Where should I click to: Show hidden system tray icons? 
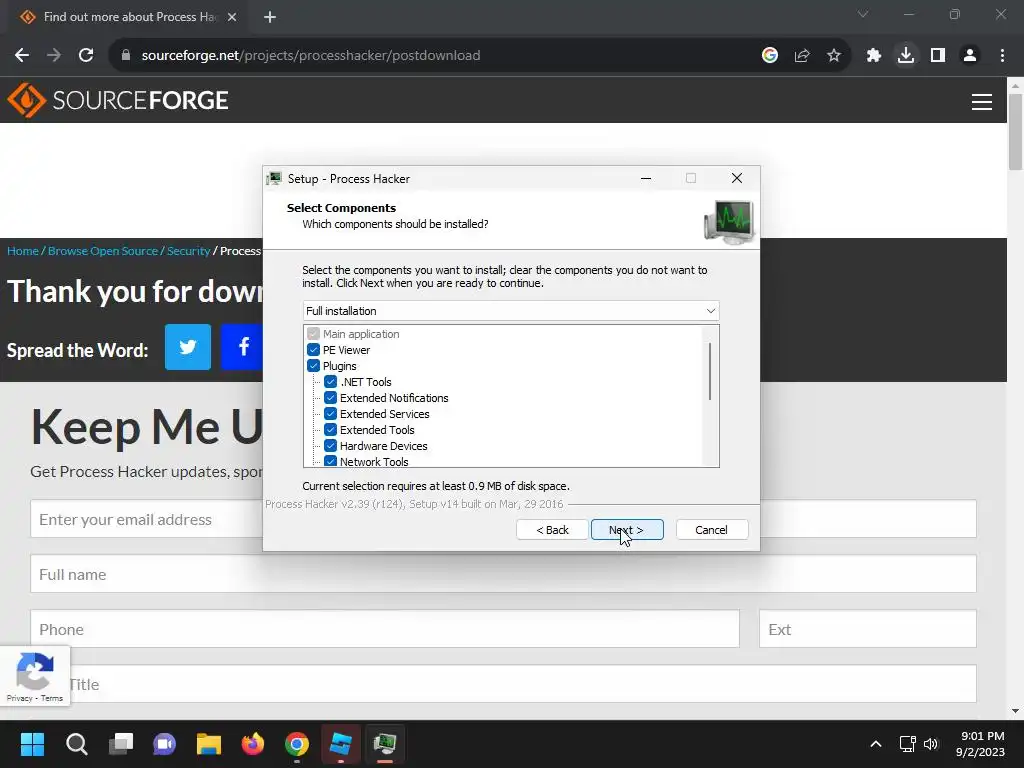(876, 744)
